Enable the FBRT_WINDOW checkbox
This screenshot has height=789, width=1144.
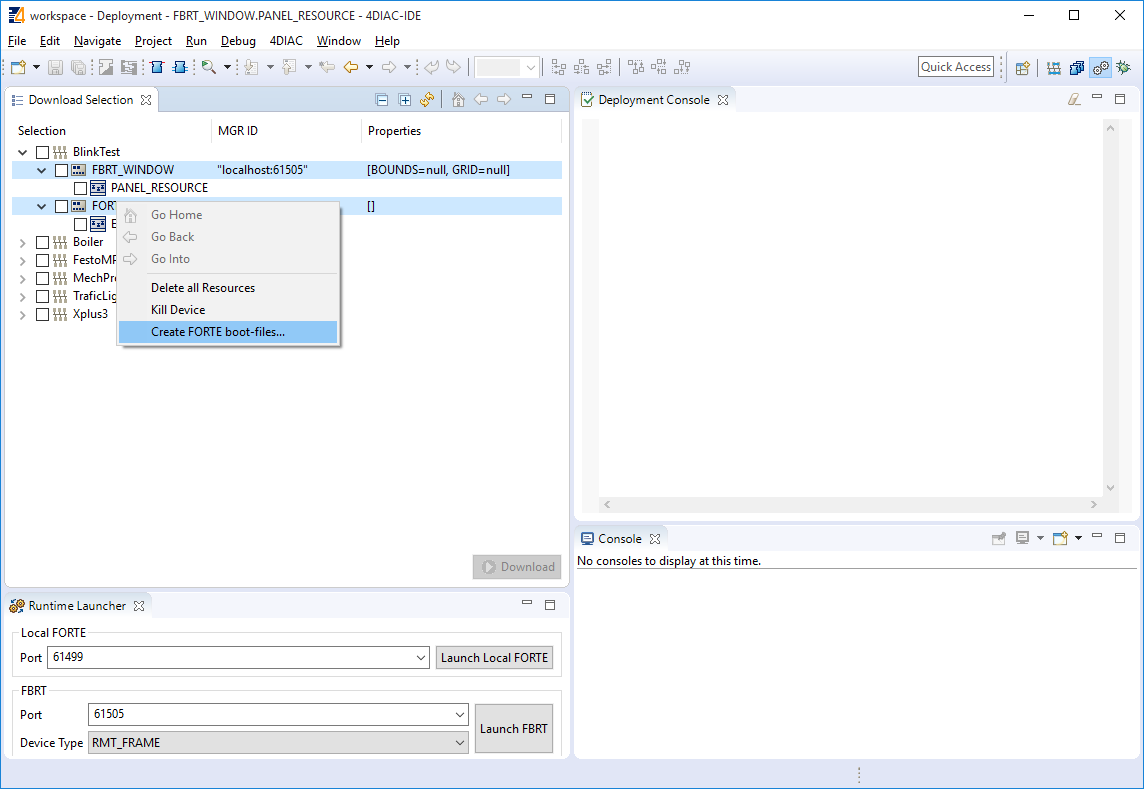61,169
